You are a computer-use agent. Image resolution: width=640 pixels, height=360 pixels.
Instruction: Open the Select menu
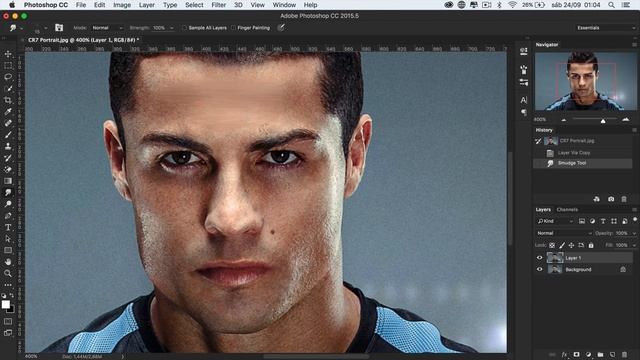(194, 5)
